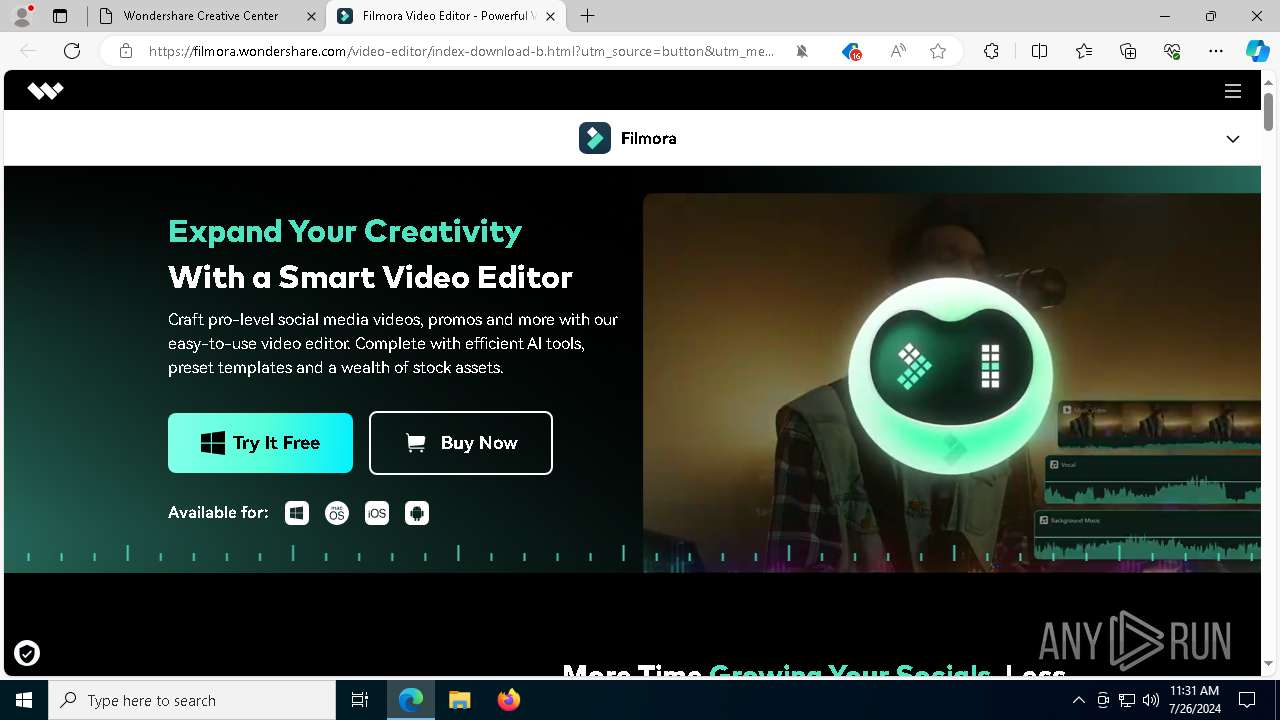The width and height of the screenshot is (1280, 720).
Task: Click the Edge icon on taskbar
Action: point(411,700)
